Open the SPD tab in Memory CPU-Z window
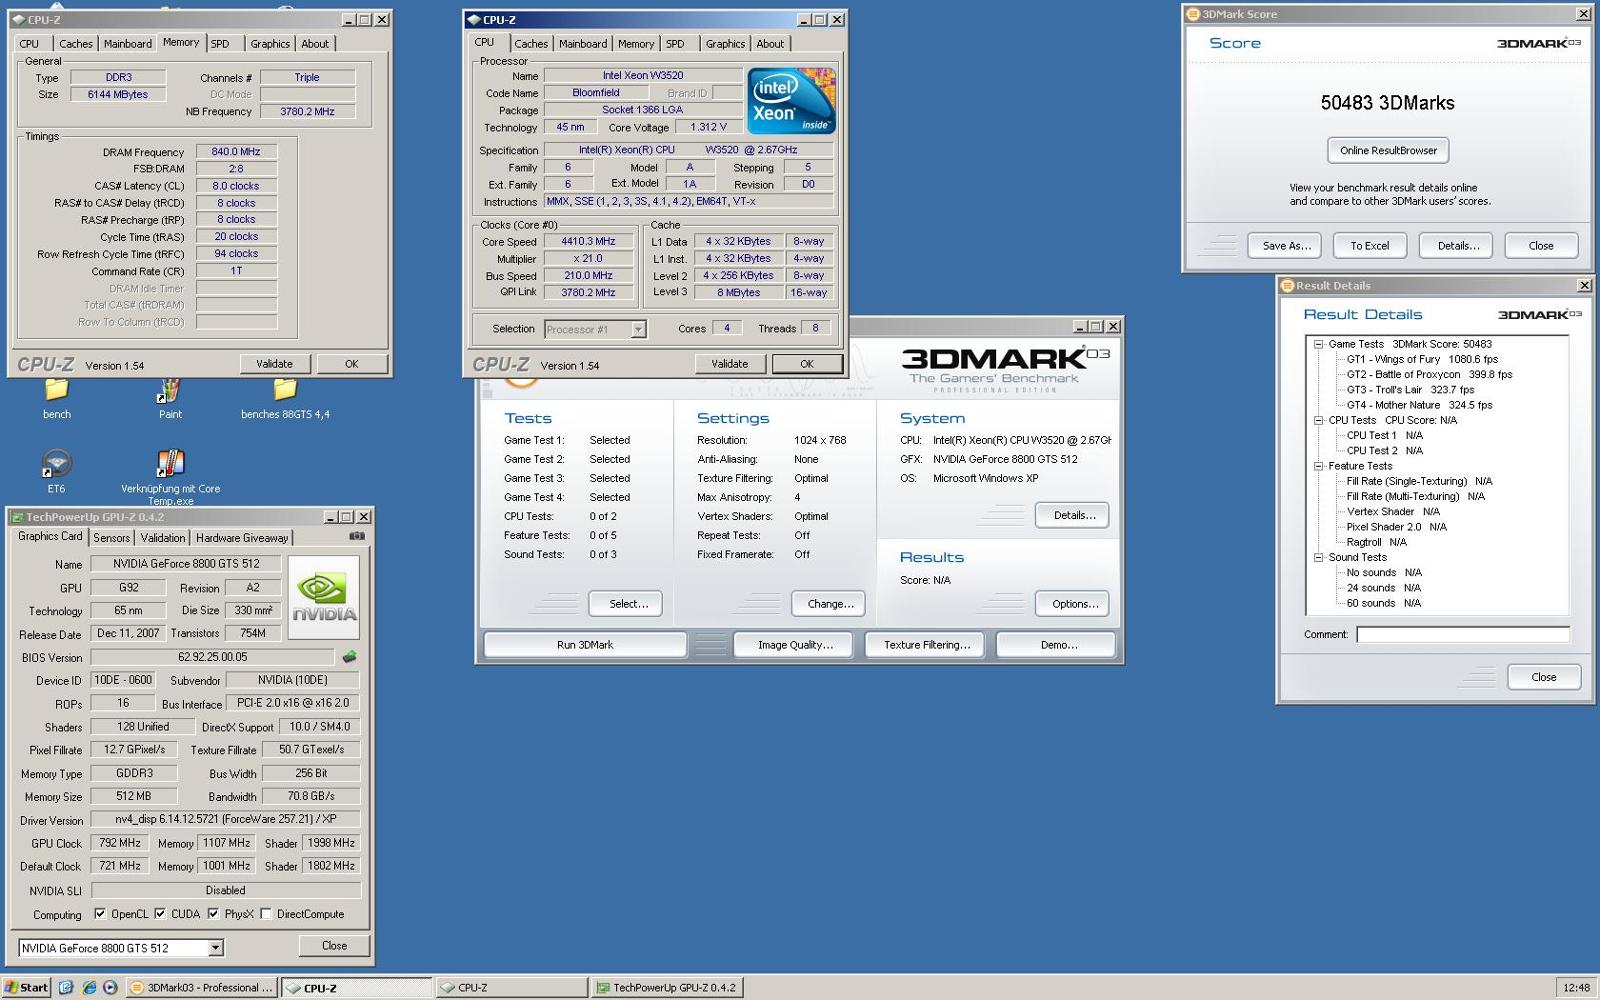The height and width of the screenshot is (1000, 1600). (x=220, y=44)
